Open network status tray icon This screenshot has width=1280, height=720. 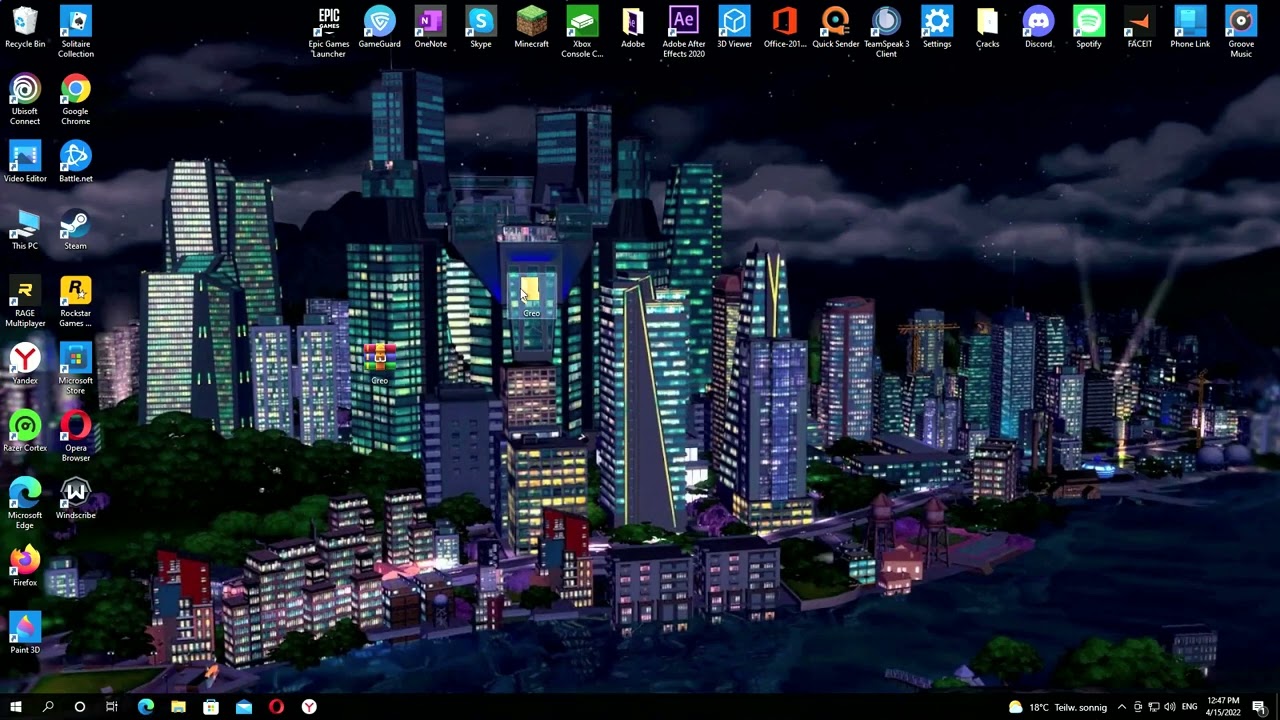click(1153, 707)
